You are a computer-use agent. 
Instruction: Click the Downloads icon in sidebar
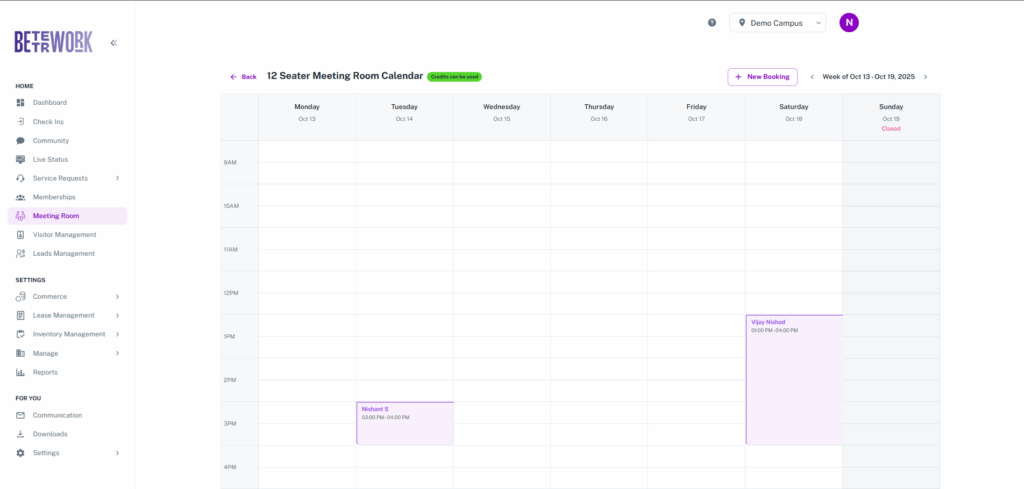pyautogui.click(x=21, y=434)
